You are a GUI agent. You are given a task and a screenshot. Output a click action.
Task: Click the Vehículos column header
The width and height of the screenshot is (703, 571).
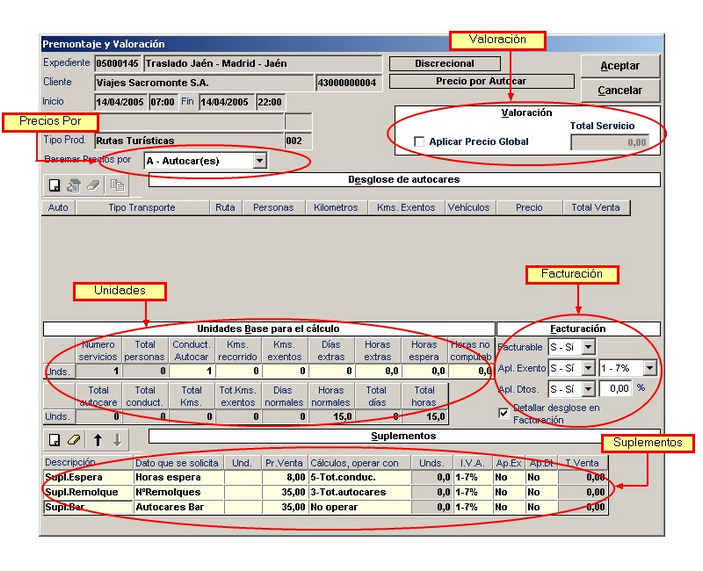point(469,208)
